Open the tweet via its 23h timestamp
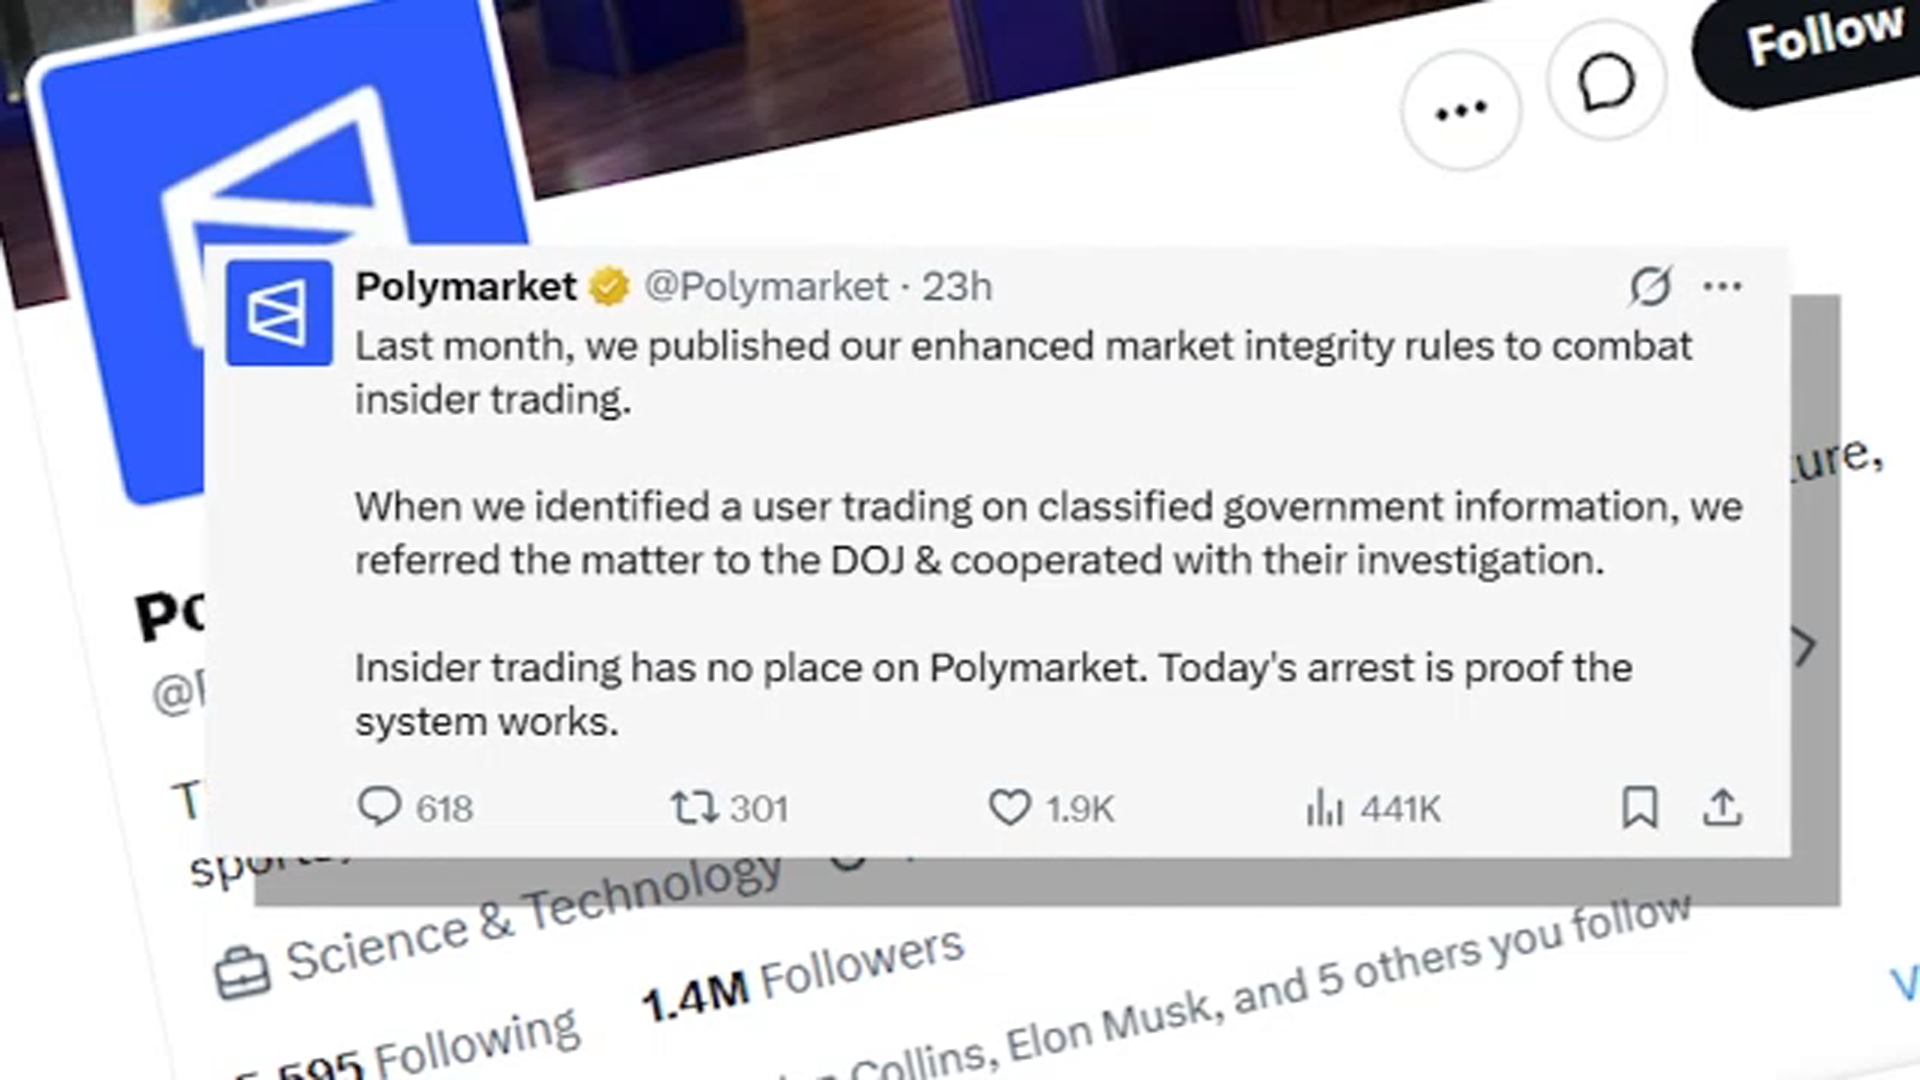1920x1080 pixels. (957, 287)
